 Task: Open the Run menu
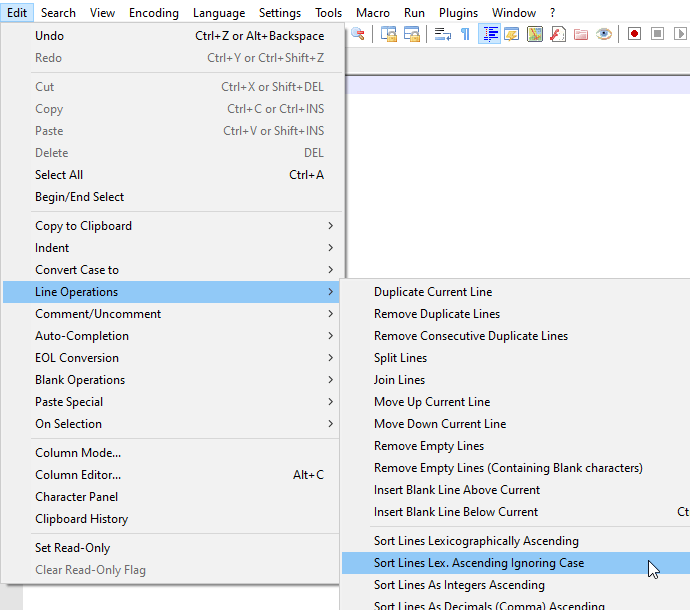[x=414, y=13]
